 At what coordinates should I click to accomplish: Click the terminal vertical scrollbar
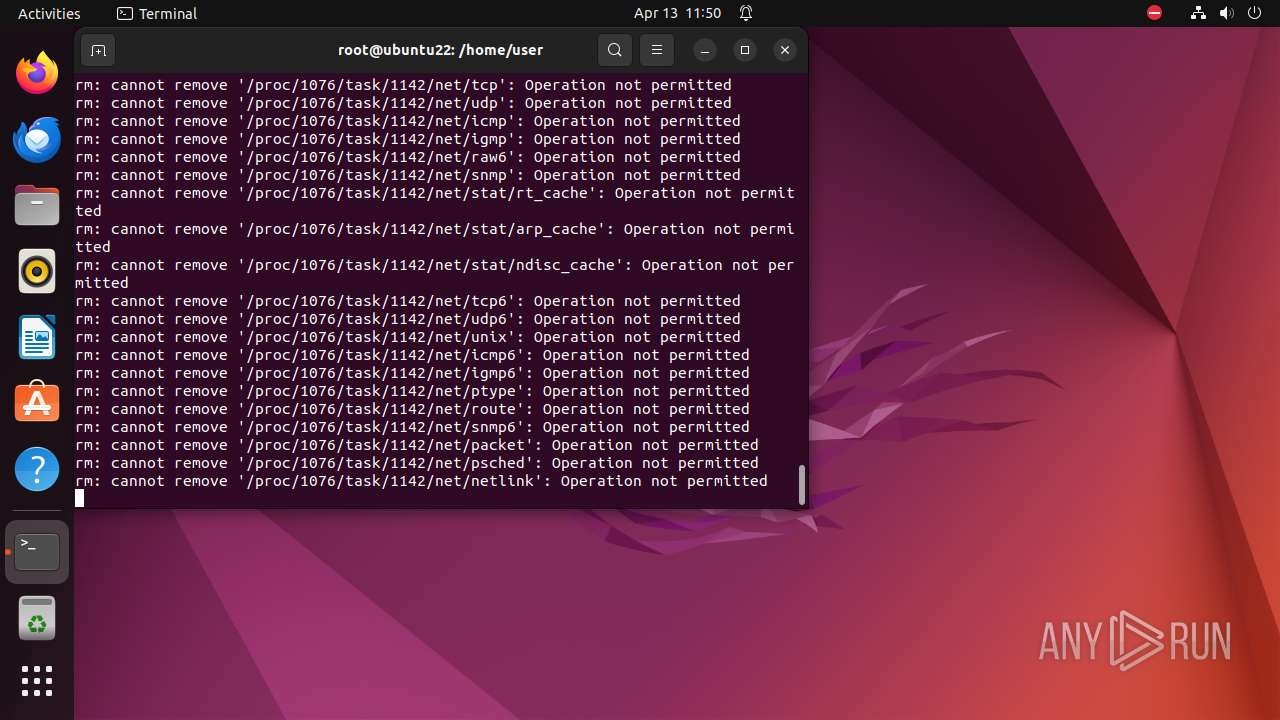pyautogui.click(x=801, y=485)
